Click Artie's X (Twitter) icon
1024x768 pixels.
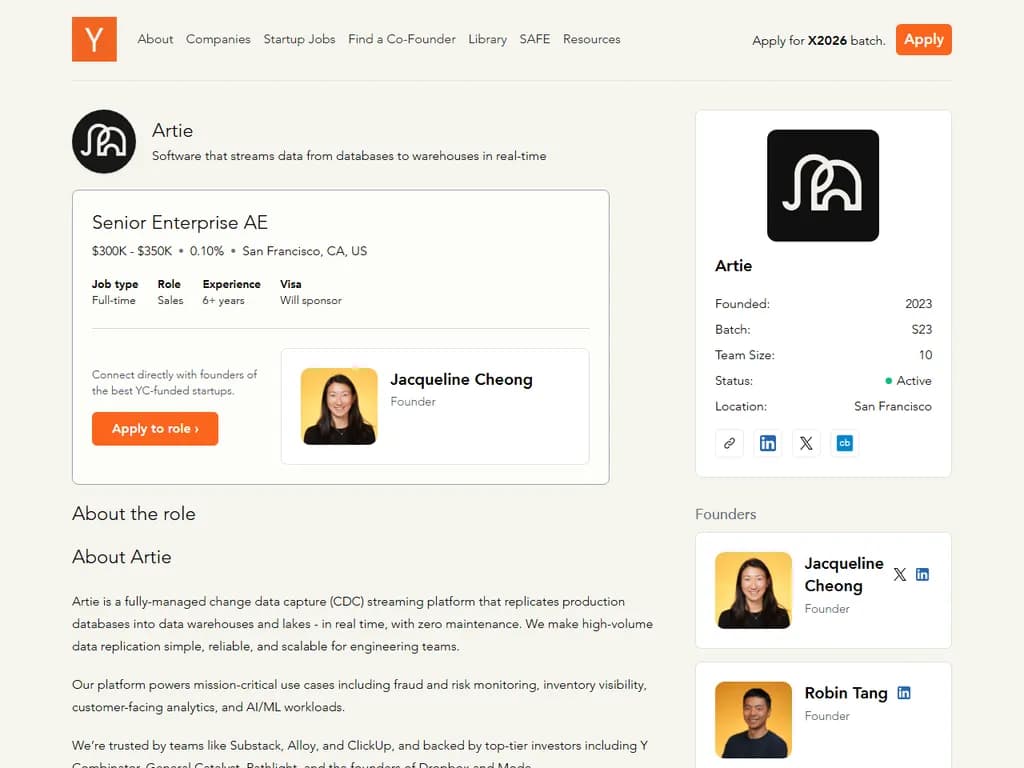click(806, 443)
